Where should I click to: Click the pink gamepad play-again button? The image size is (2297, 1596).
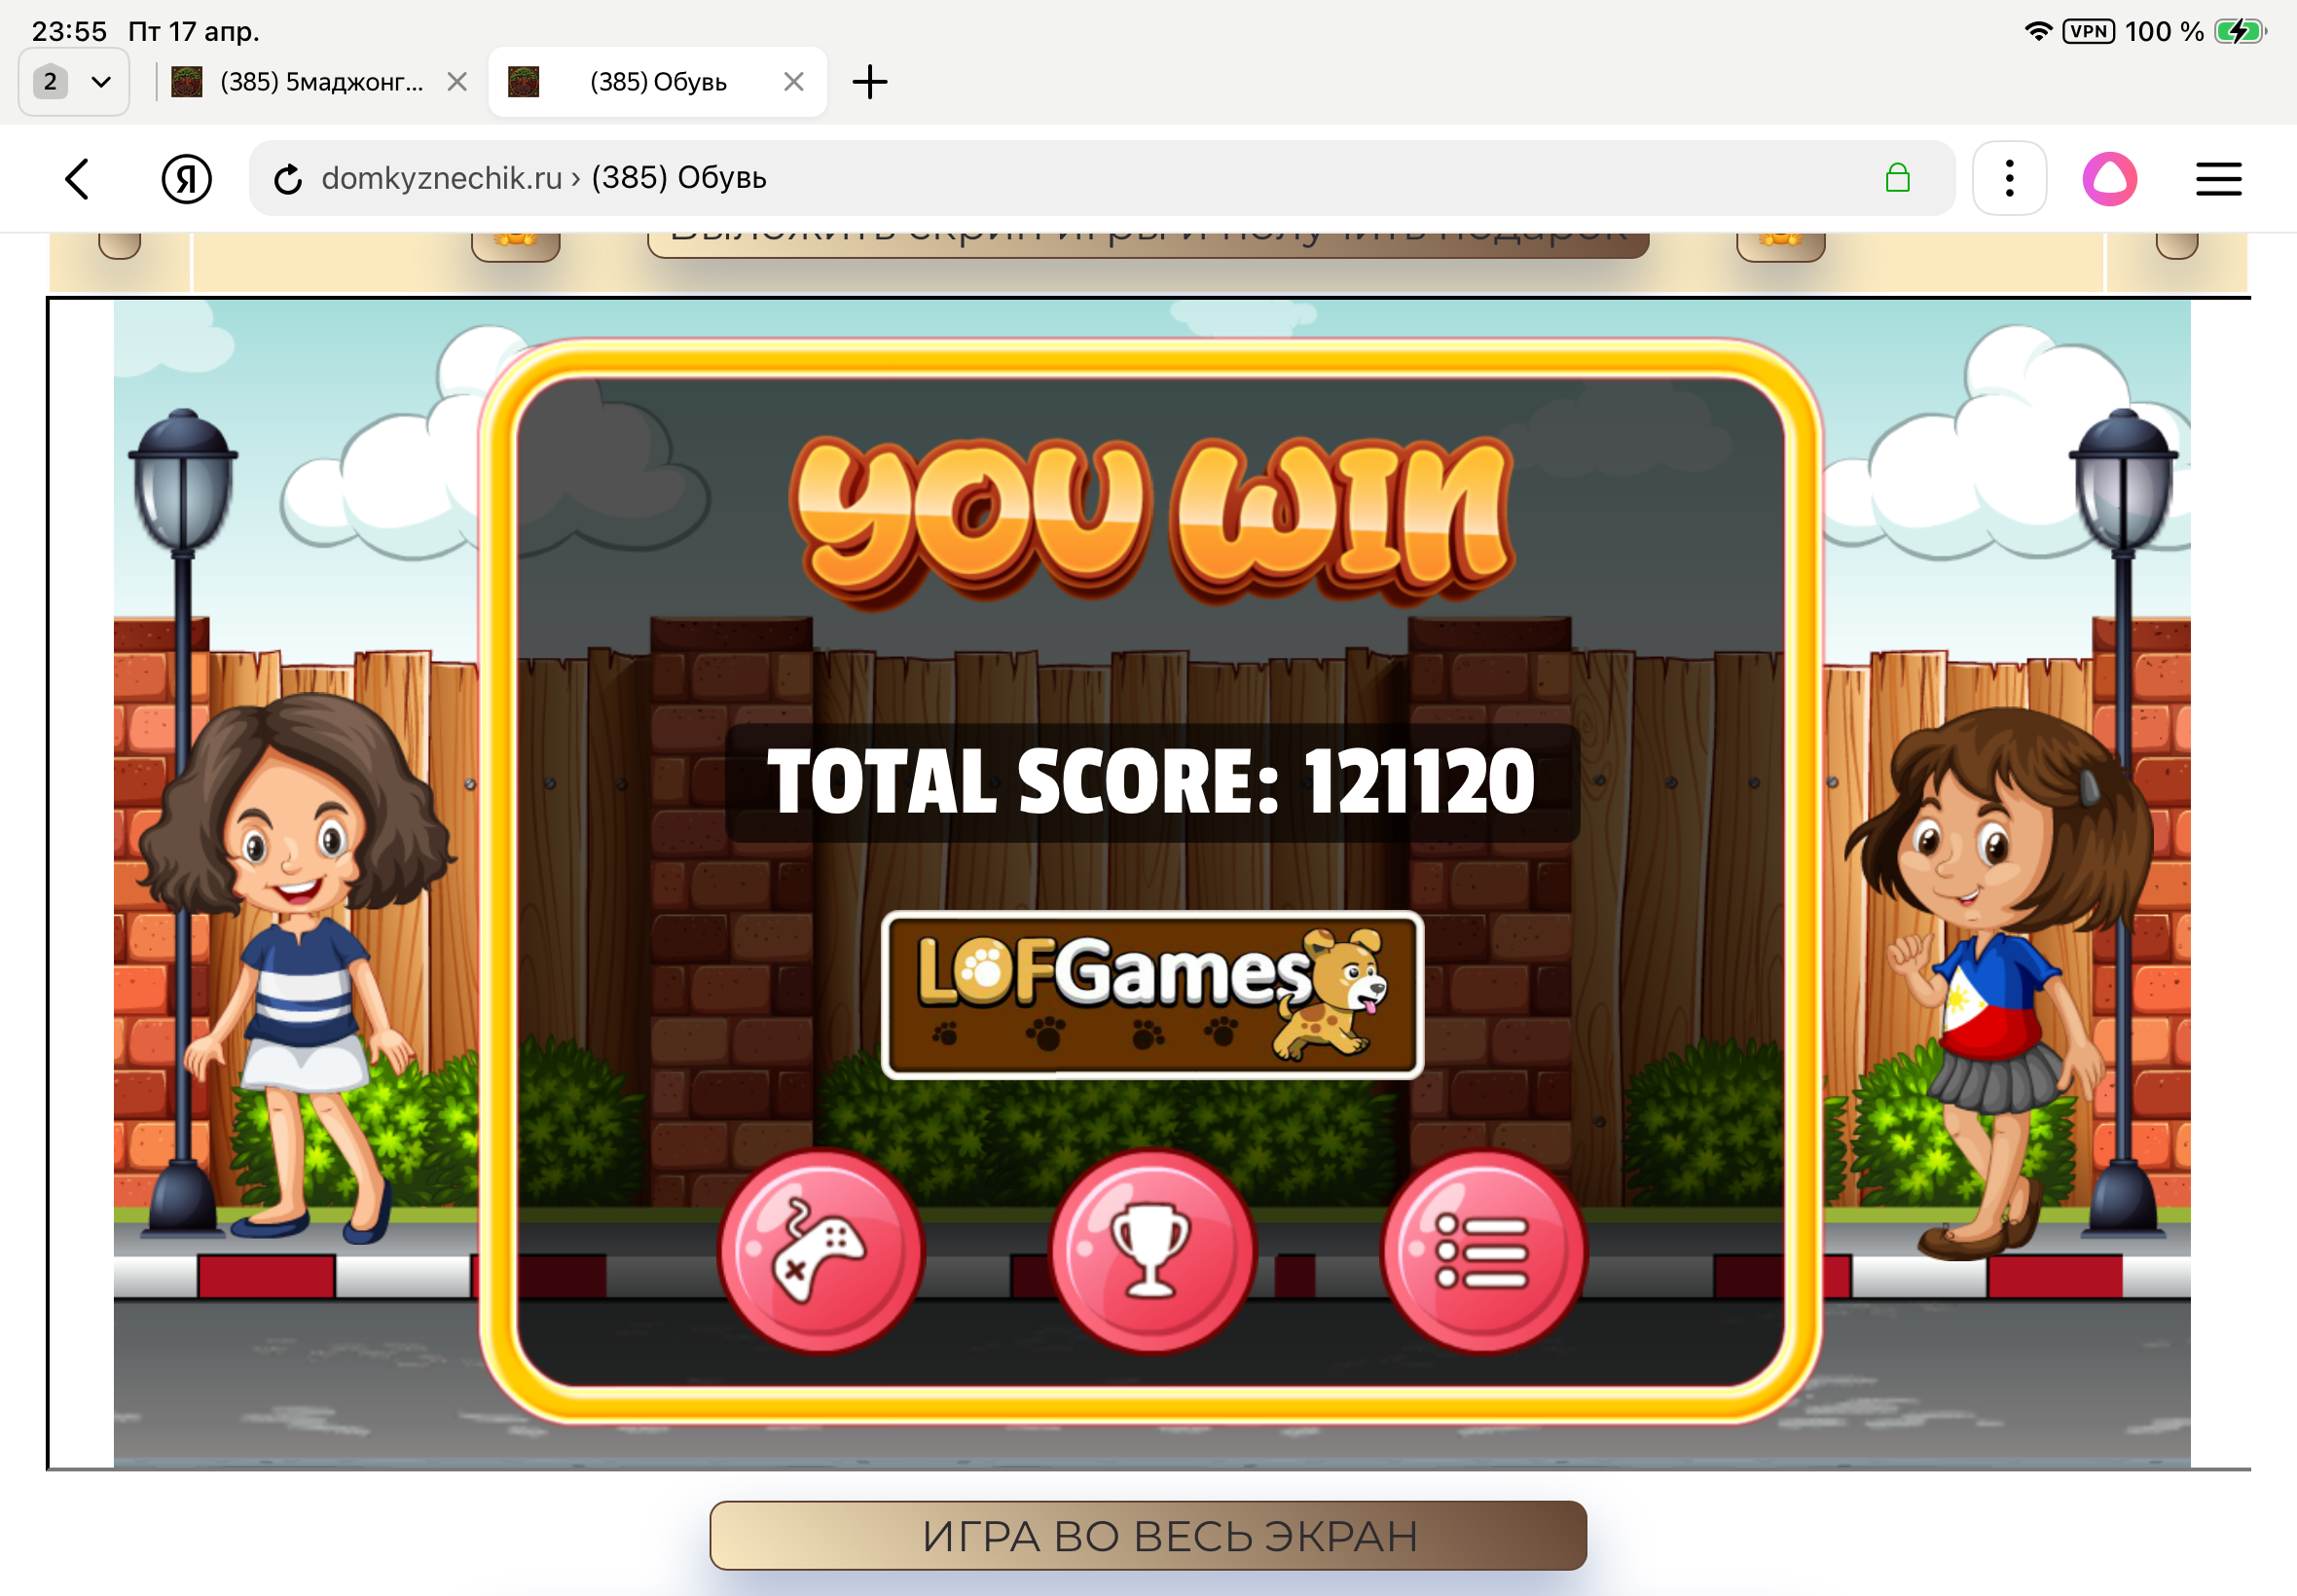[822, 1251]
